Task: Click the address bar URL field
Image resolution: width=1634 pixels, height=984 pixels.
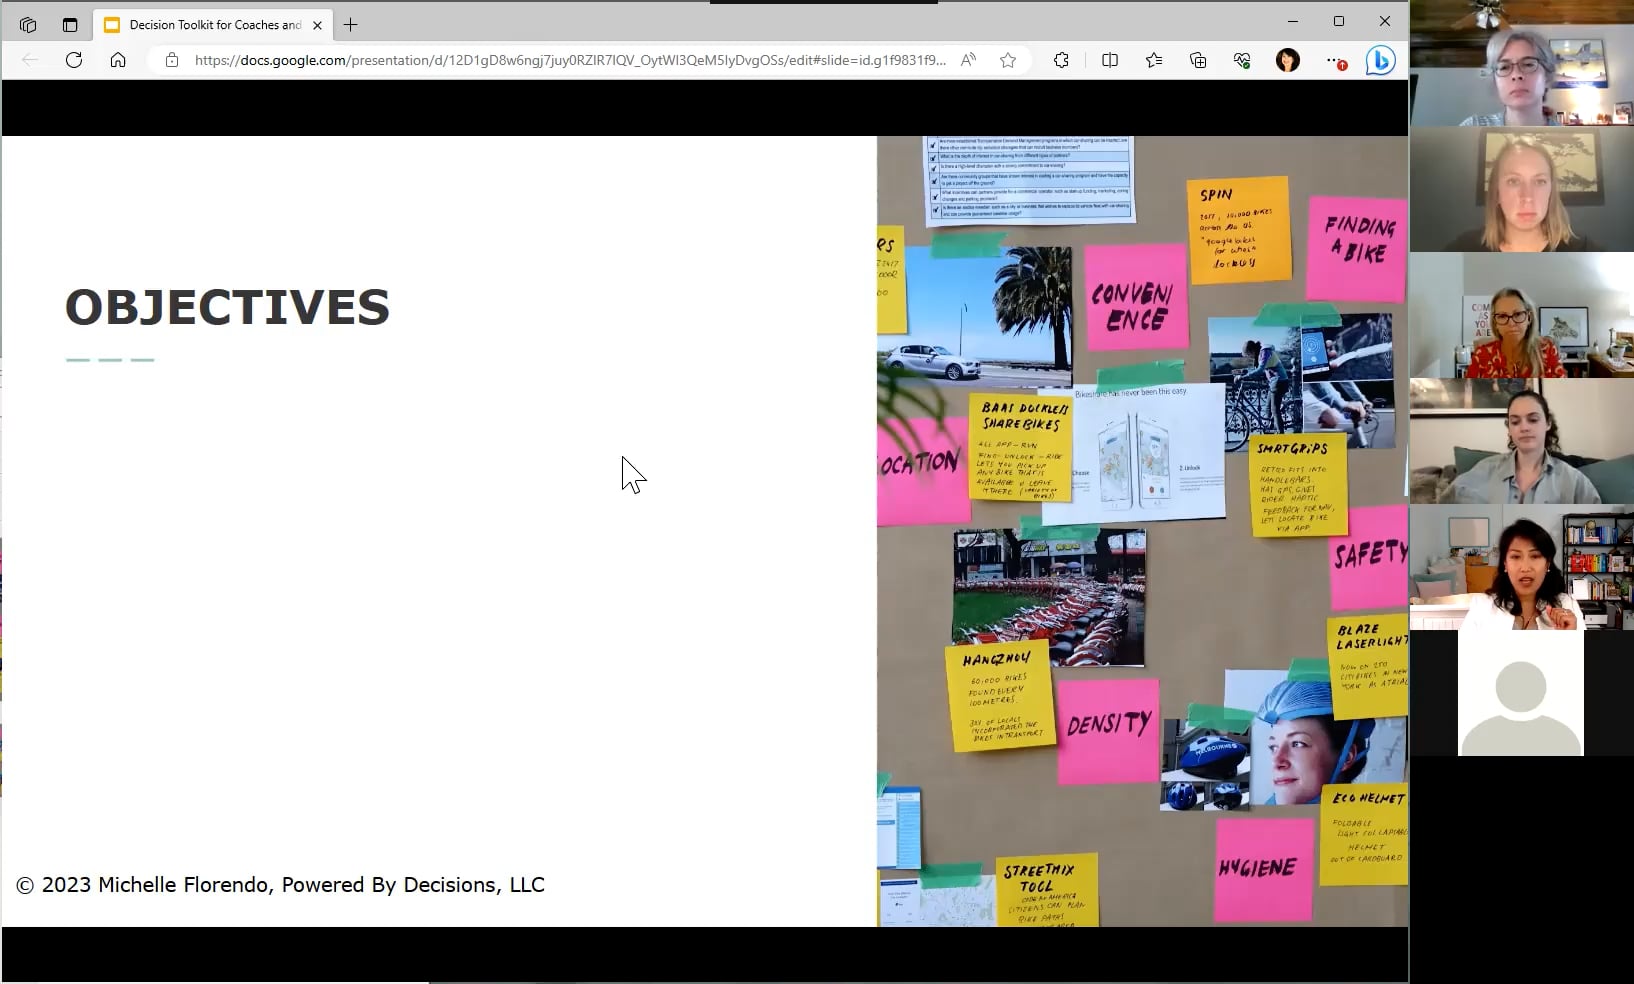Action: click(x=560, y=60)
